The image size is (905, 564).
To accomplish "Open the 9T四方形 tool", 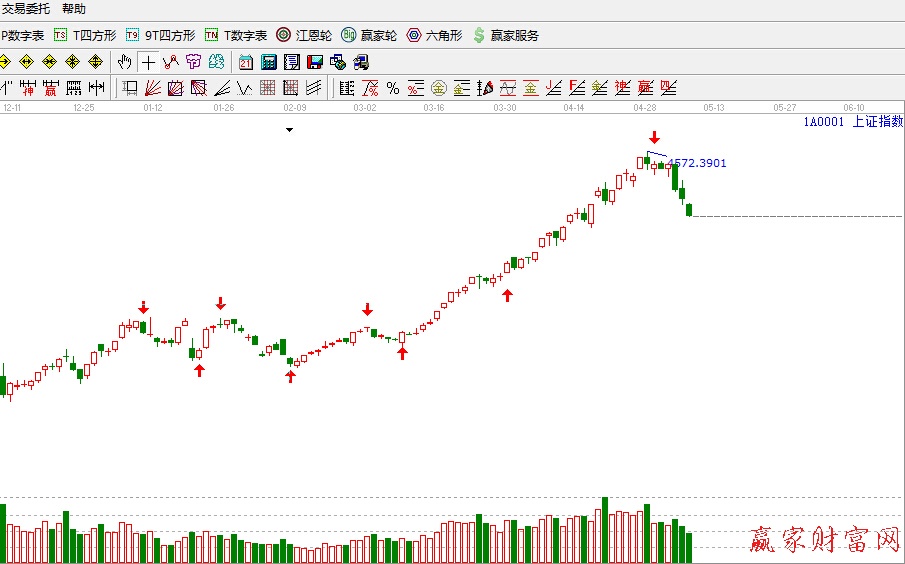I will (160, 35).
